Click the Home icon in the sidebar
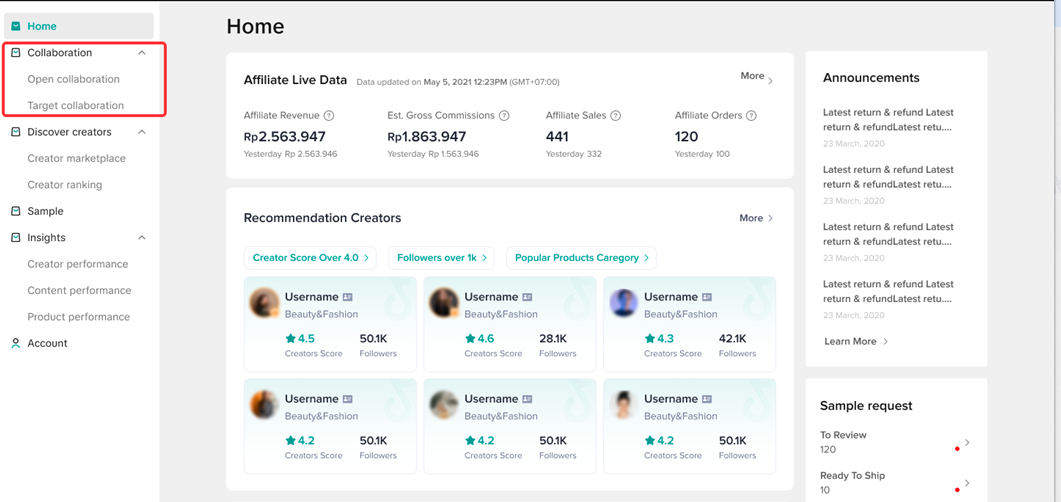 tap(16, 26)
